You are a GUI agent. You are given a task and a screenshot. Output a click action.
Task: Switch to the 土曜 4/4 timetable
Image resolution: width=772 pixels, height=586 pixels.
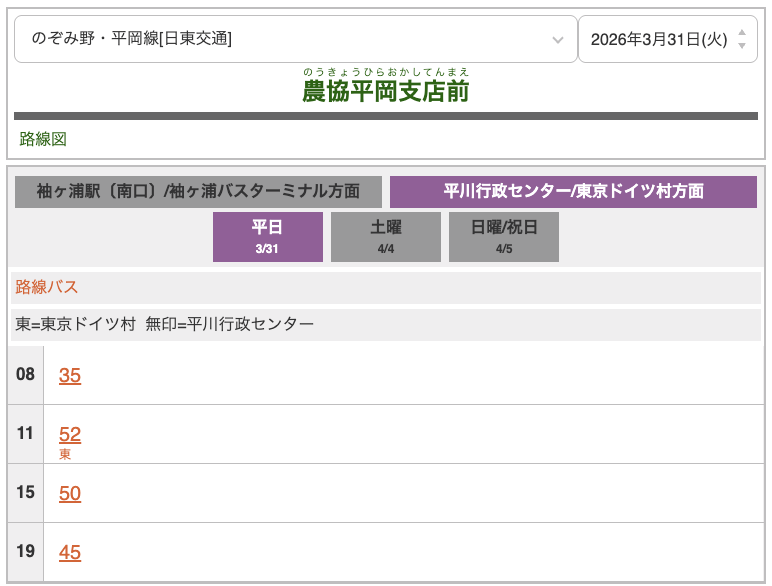pos(385,236)
